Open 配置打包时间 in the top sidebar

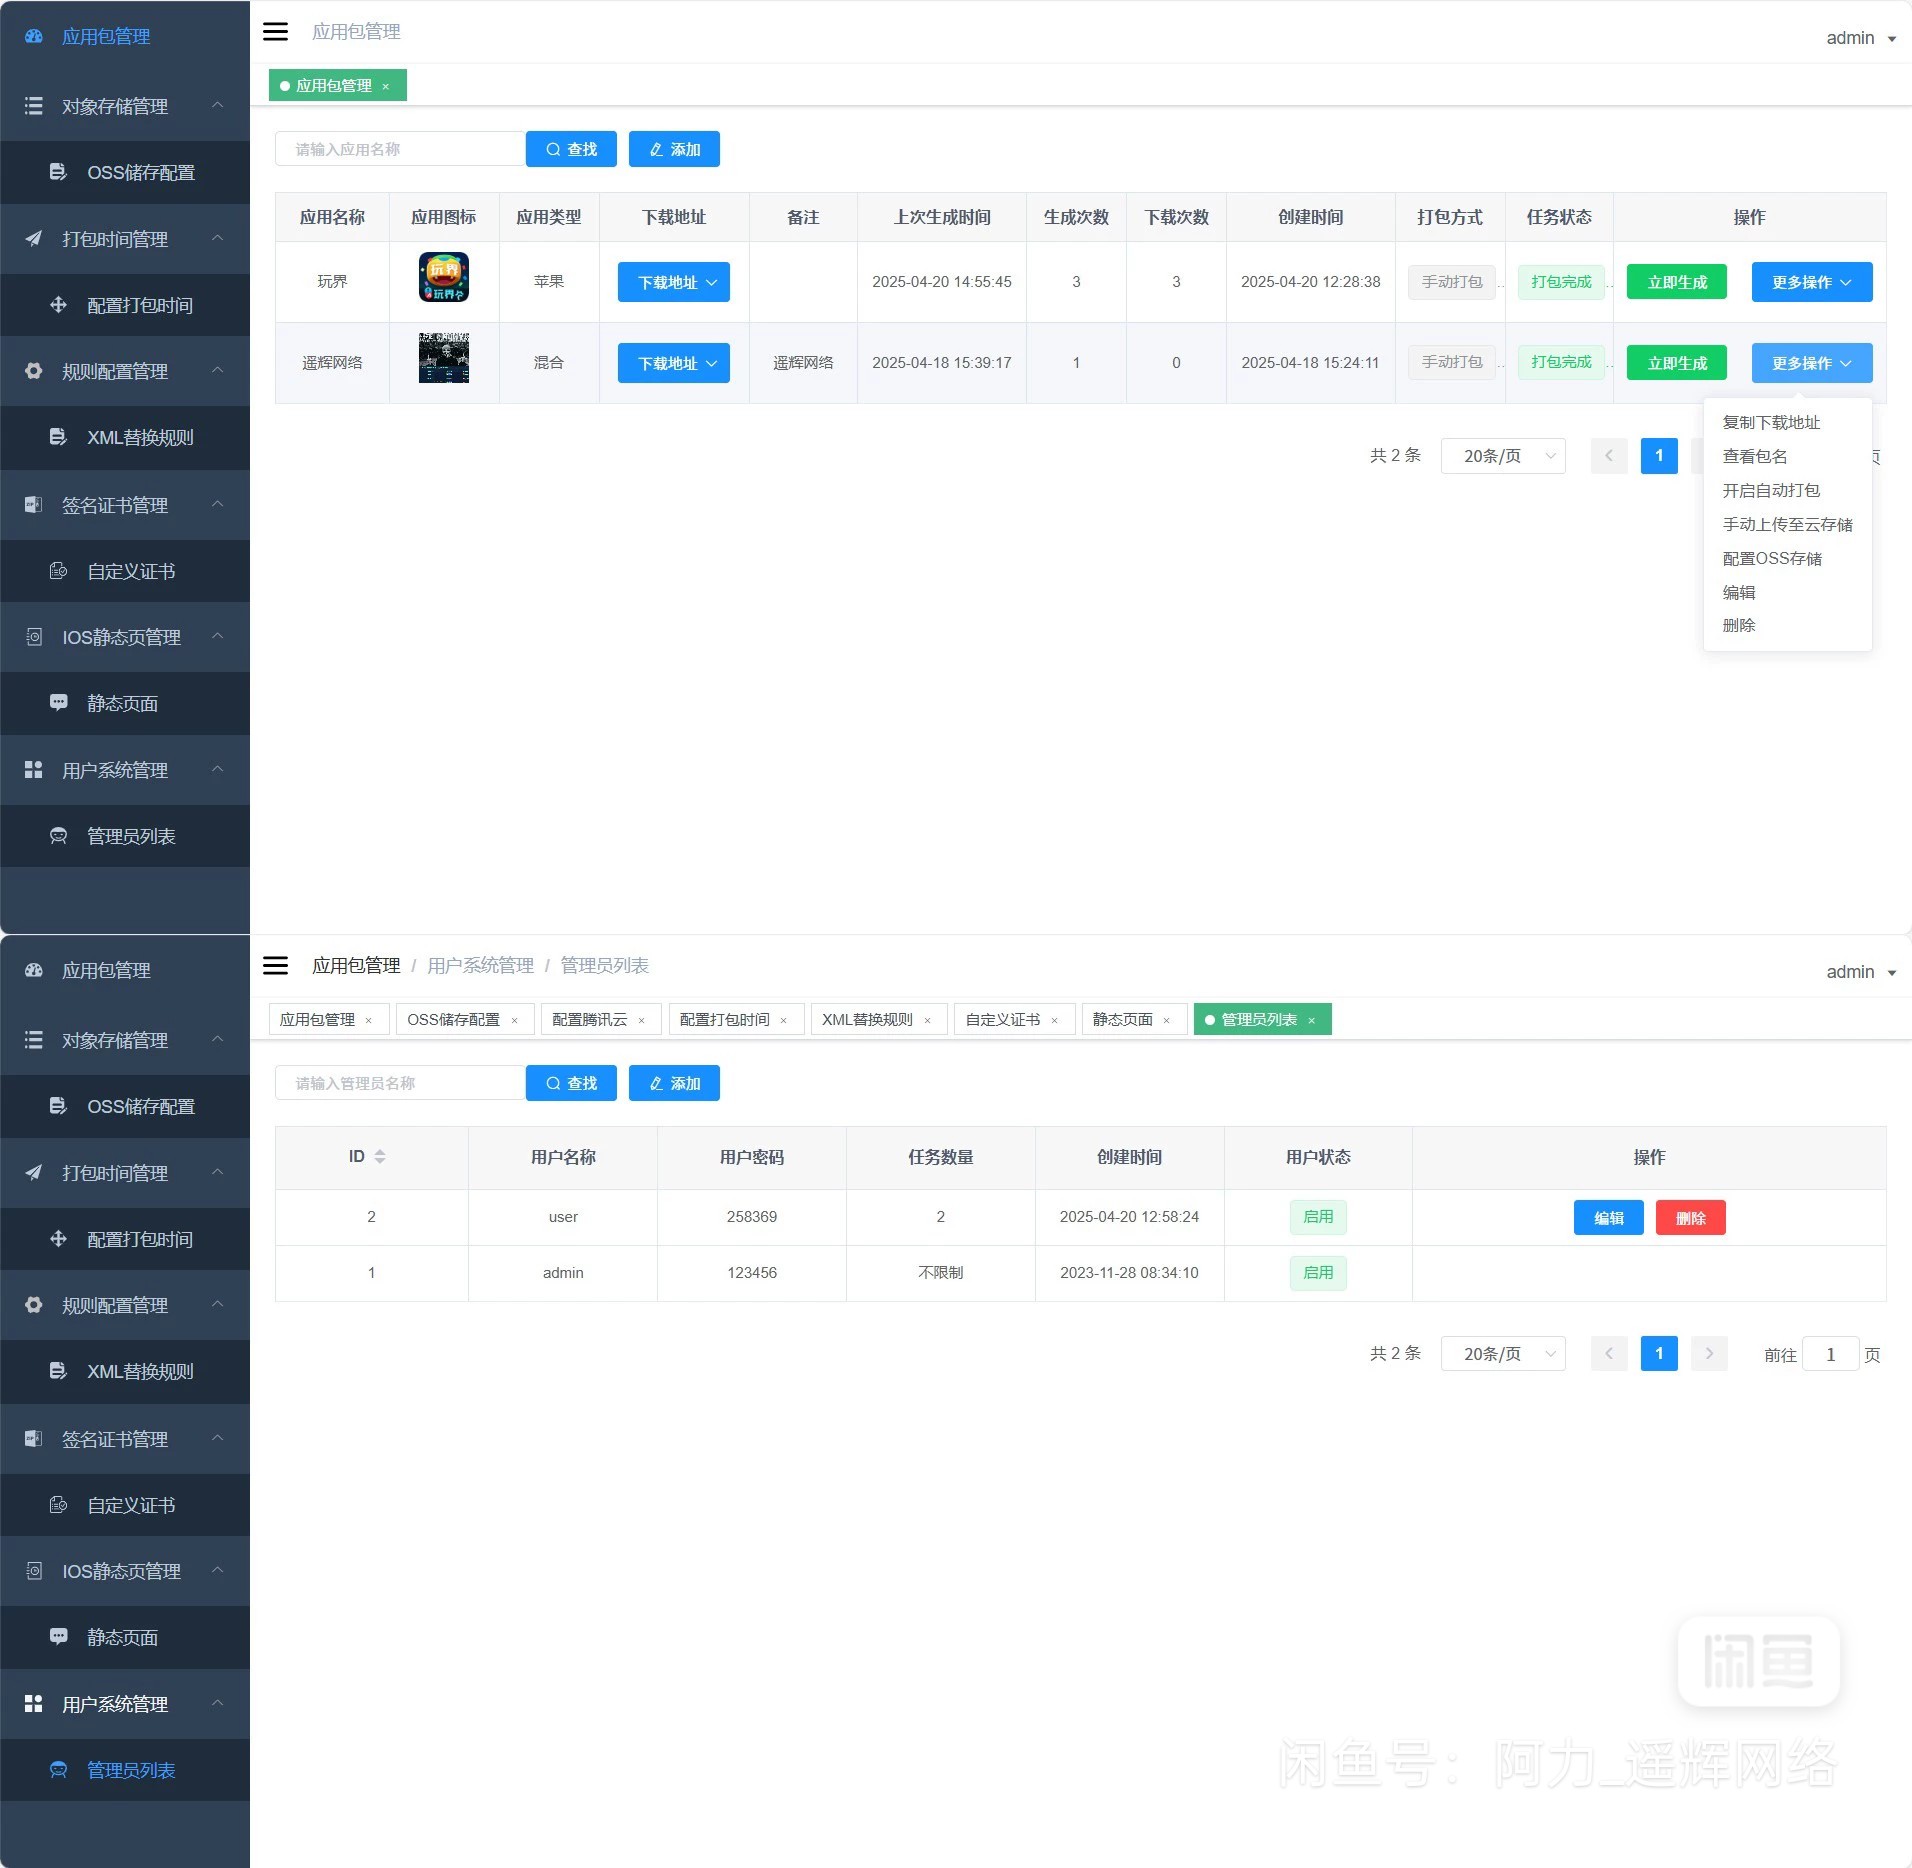139,306
